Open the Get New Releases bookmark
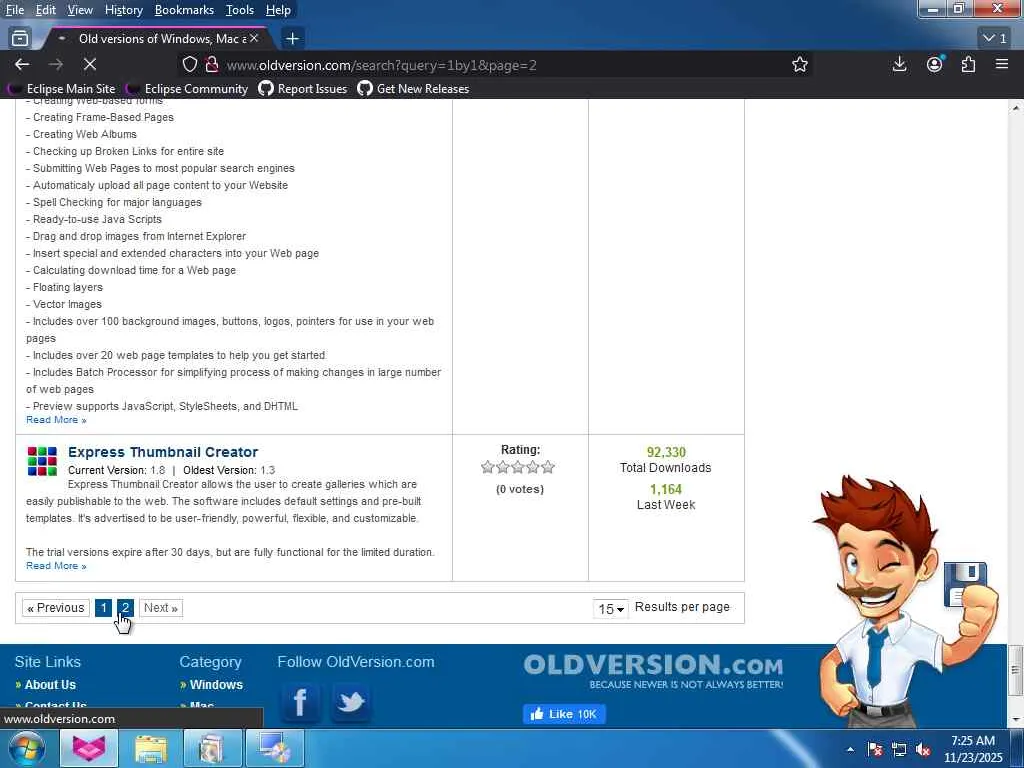The width and height of the screenshot is (1024, 768). pyautogui.click(x=413, y=89)
